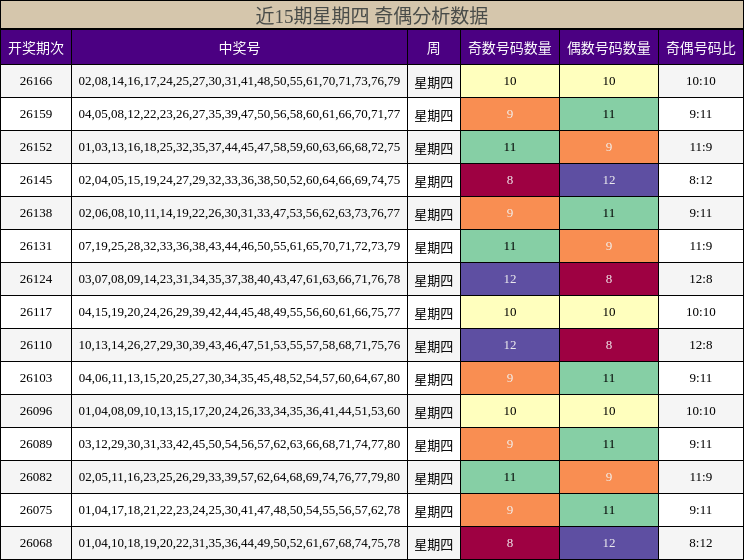Click the even count 9 in row 26131

pyautogui.click(x=609, y=246)
